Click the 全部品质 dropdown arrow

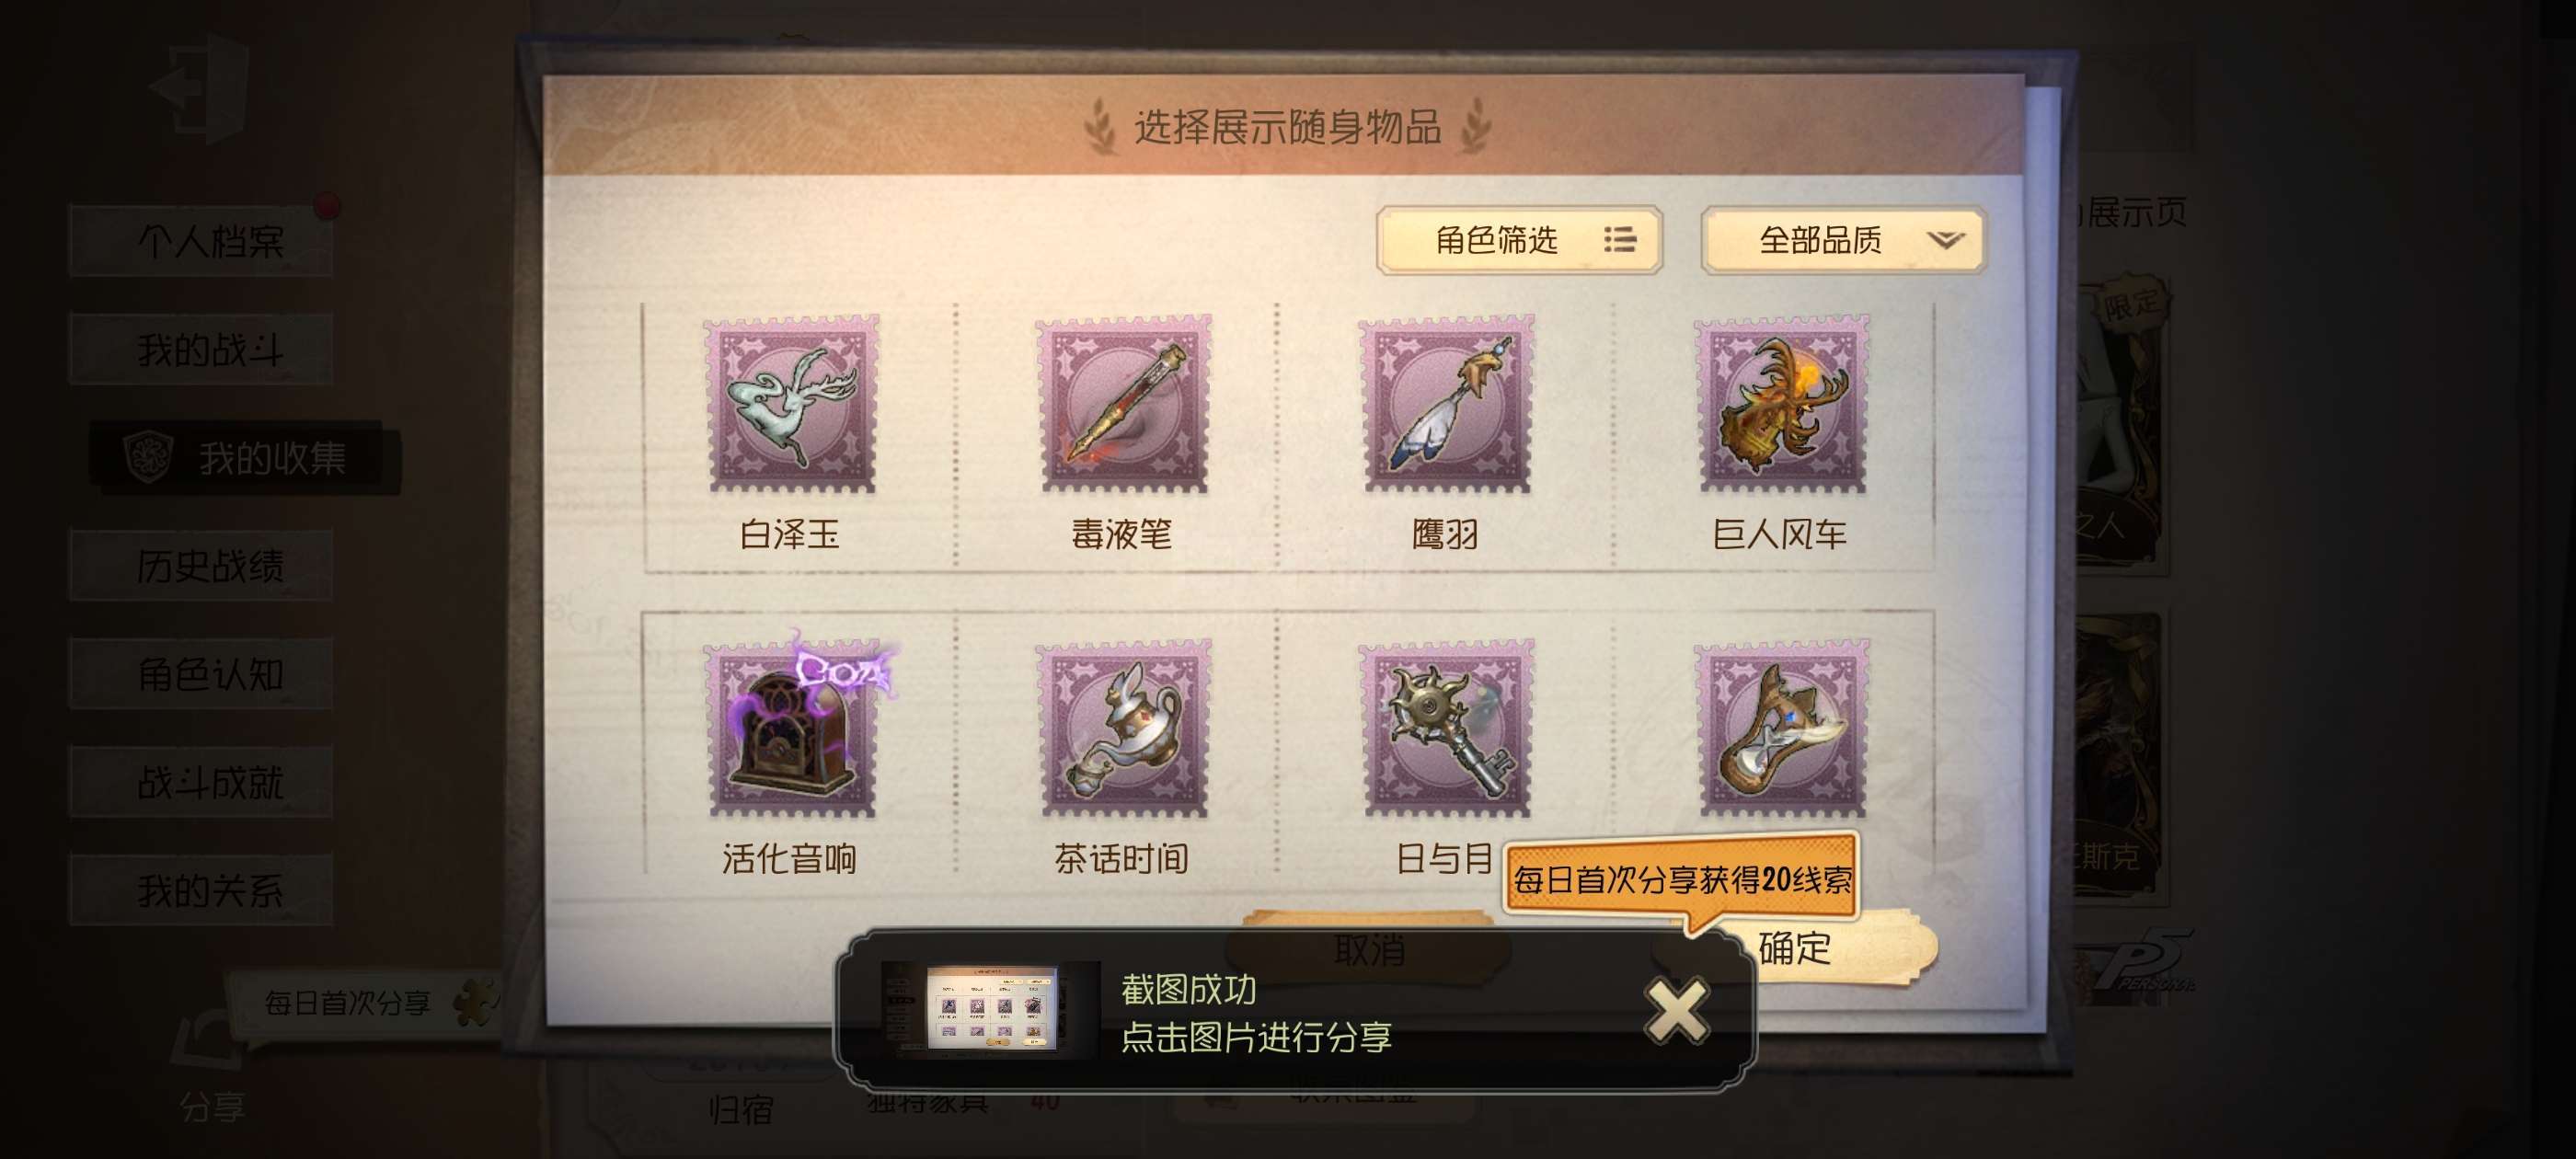(x=1945, y=240)
